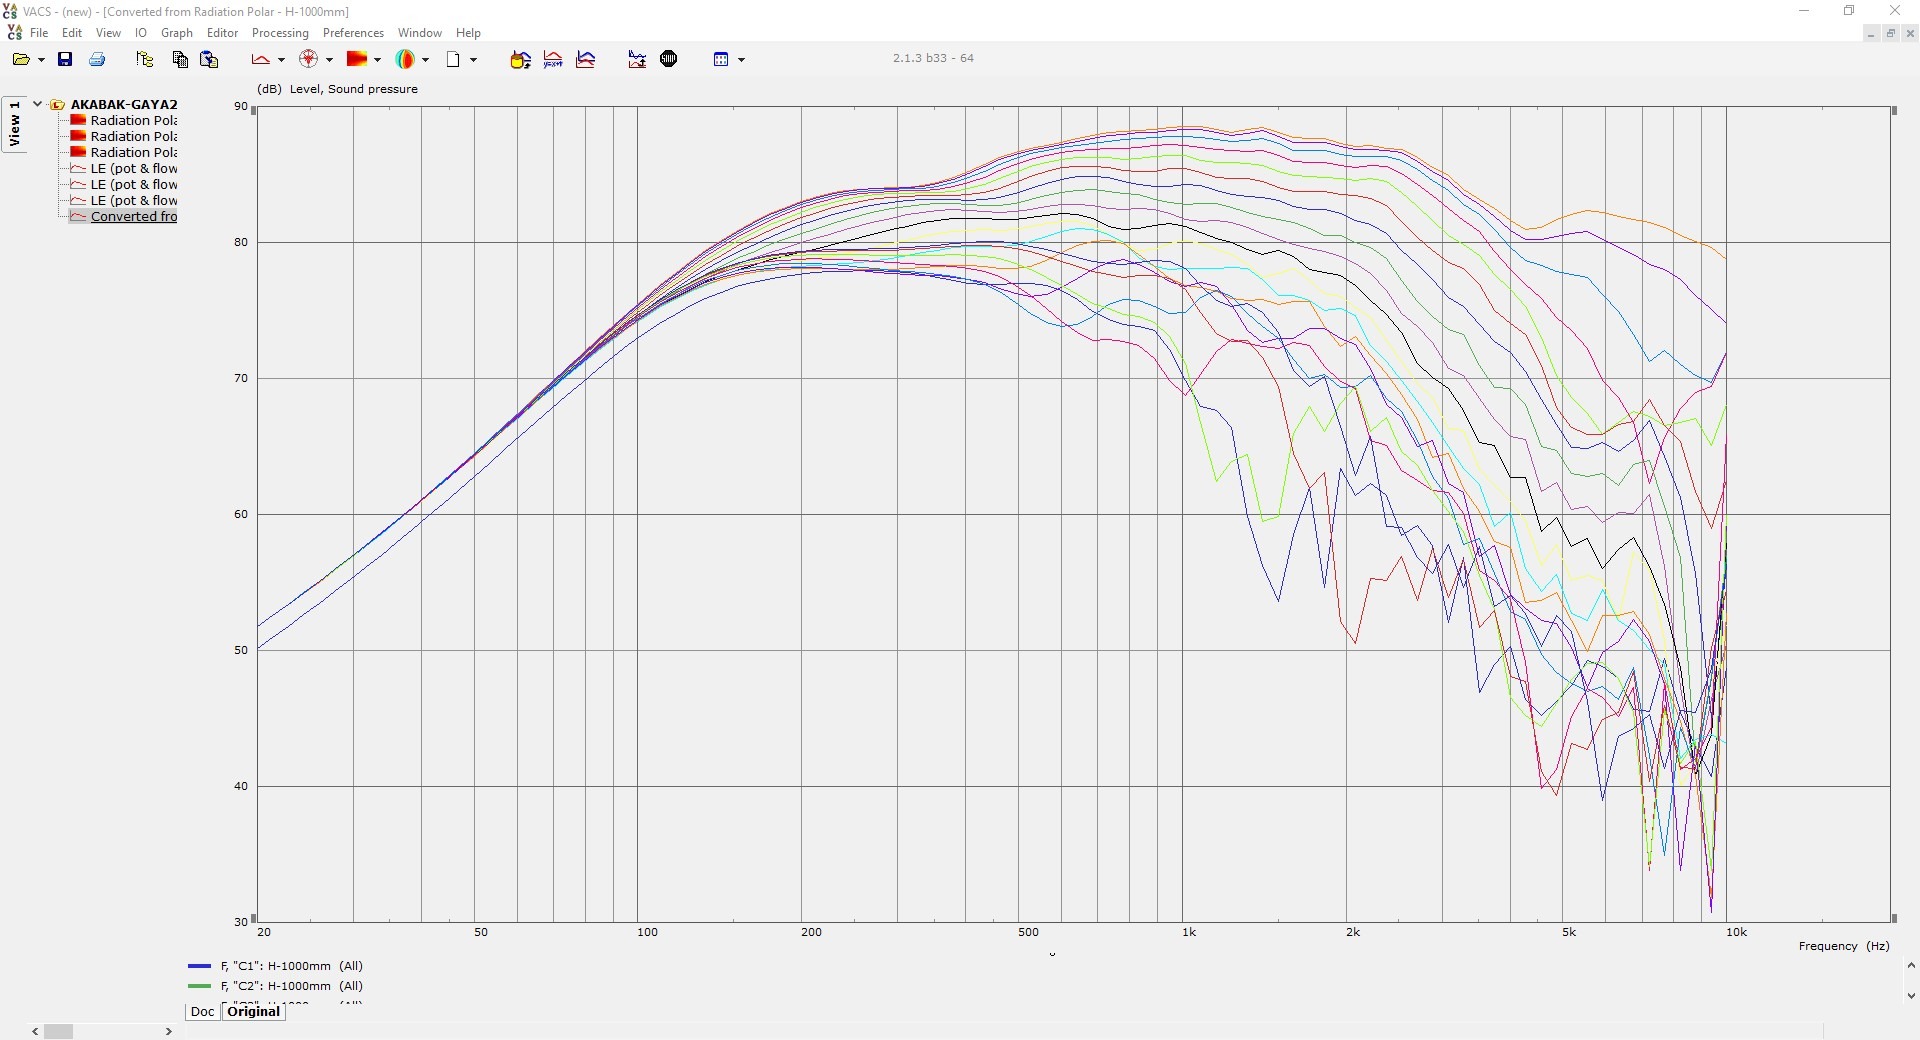
Task: Click the tree panel's scroll left arrow
Action: 36,1031
